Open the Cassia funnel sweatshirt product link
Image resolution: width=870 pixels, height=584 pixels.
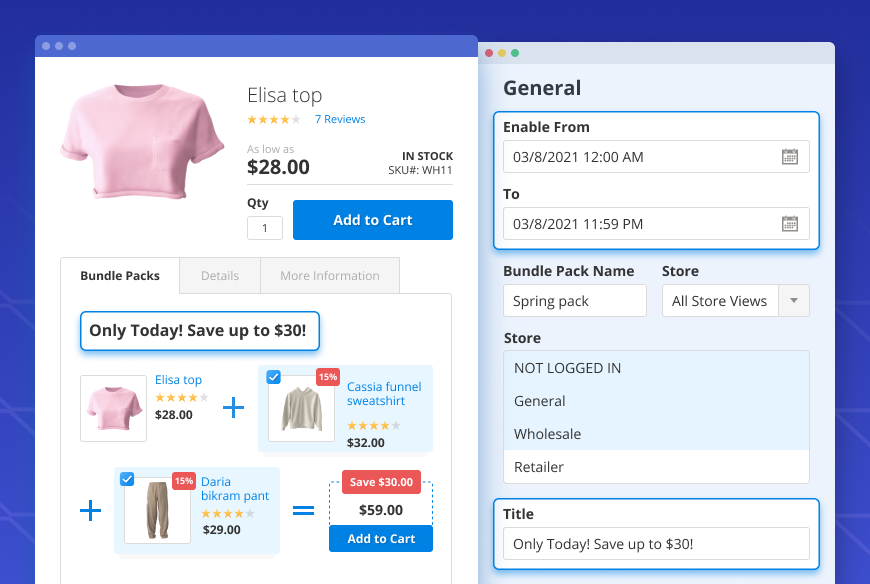pyautogui.click(x=384, y=393)
